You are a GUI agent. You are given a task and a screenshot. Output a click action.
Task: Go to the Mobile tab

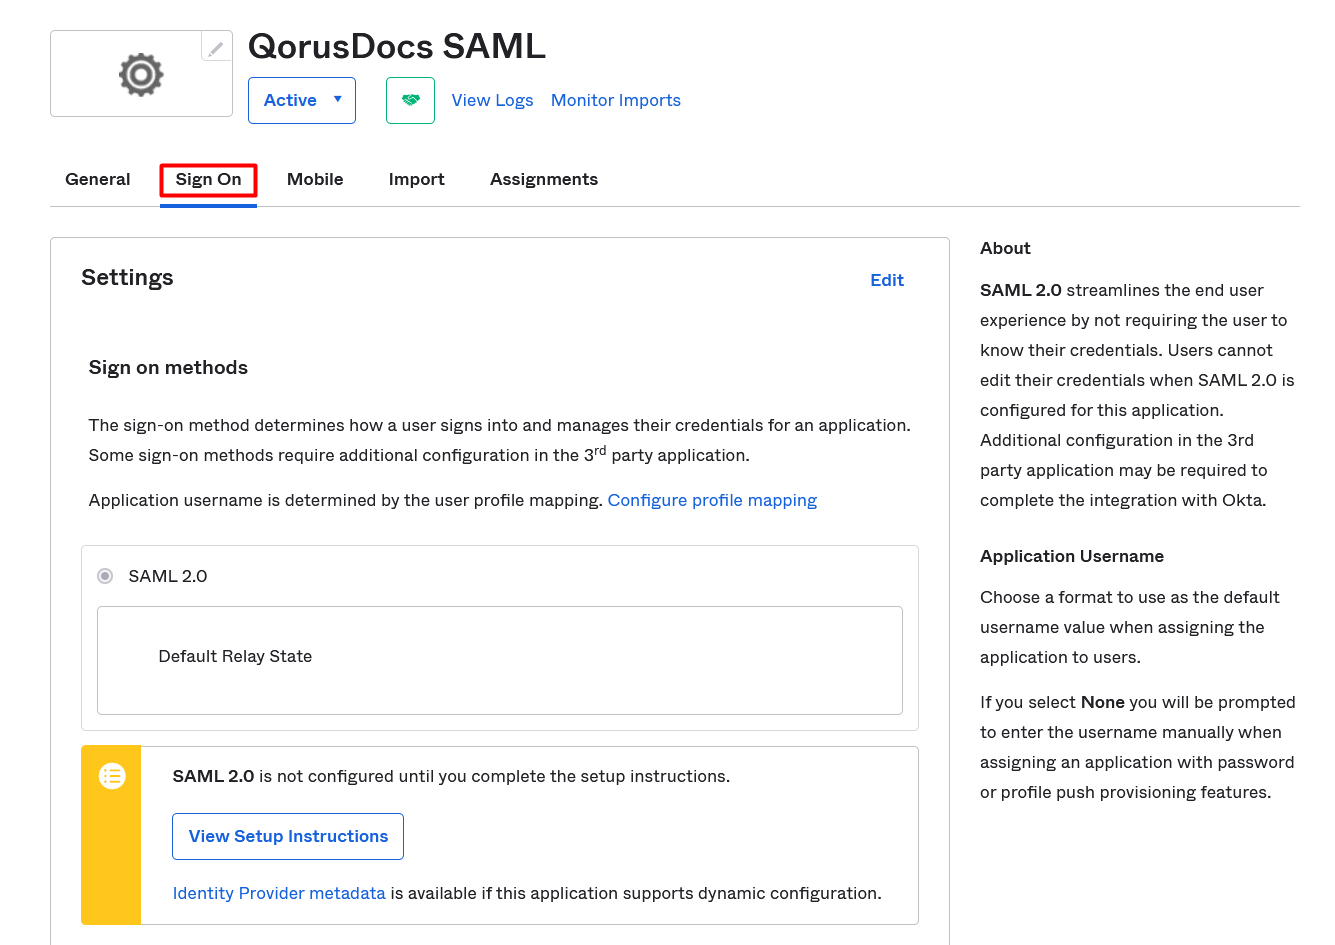(315, 179)
